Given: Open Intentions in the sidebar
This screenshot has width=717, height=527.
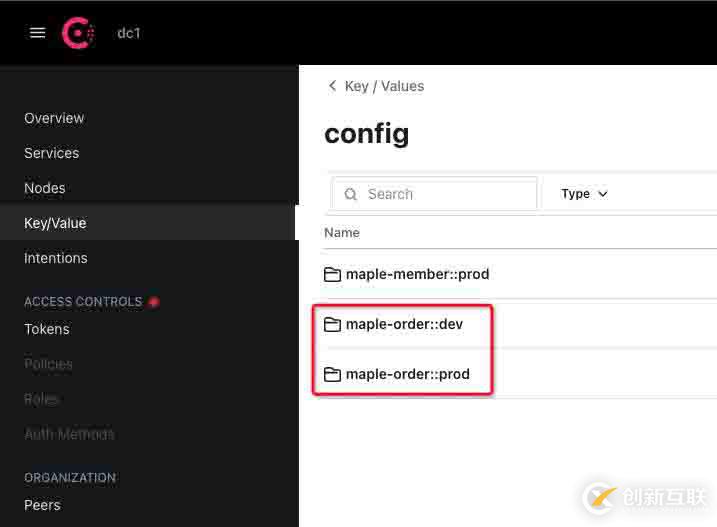Looking at the screenshot, I should click(x=56, y=258).
